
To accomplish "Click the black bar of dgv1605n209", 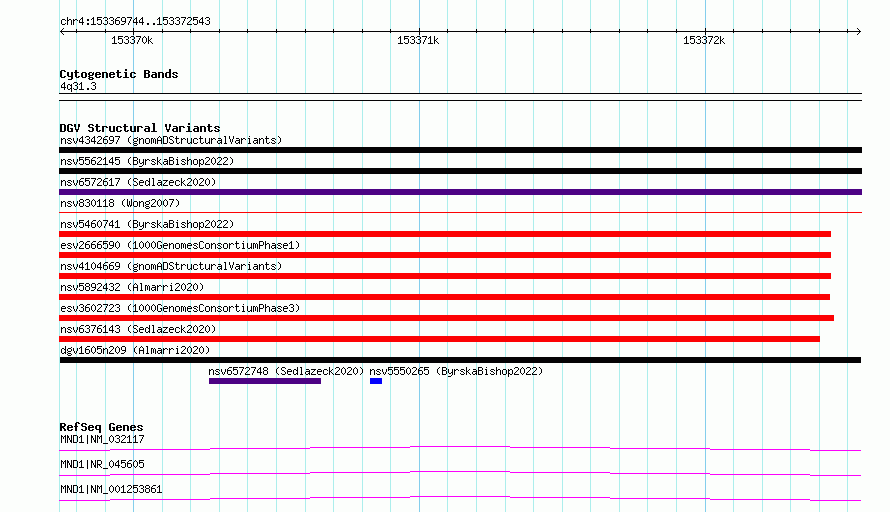I will [460, 360].
